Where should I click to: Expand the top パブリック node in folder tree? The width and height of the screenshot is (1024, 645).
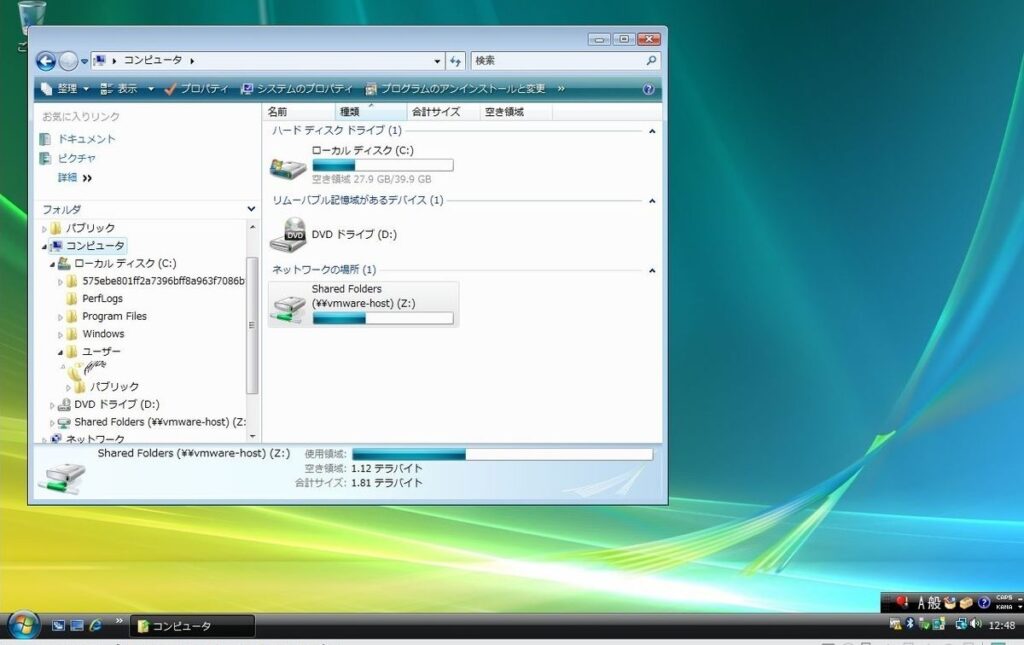coord(44,228)
